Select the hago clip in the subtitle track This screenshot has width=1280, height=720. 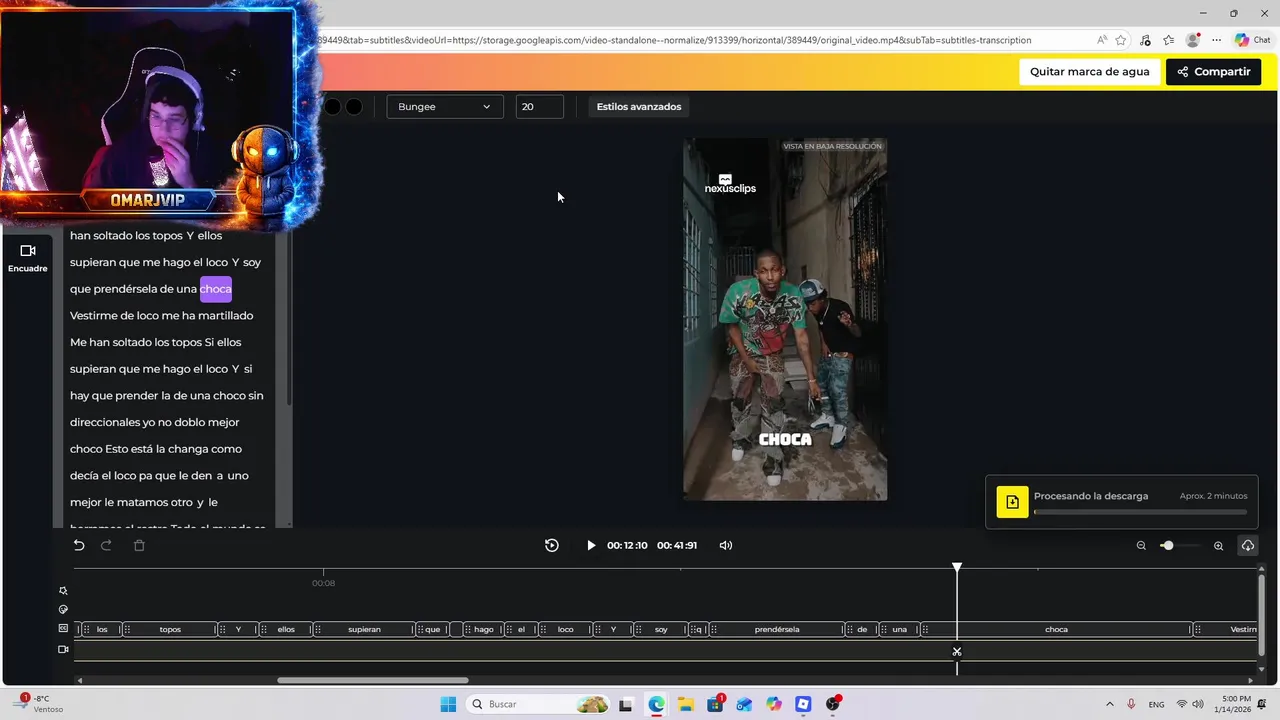coord(484,629)
